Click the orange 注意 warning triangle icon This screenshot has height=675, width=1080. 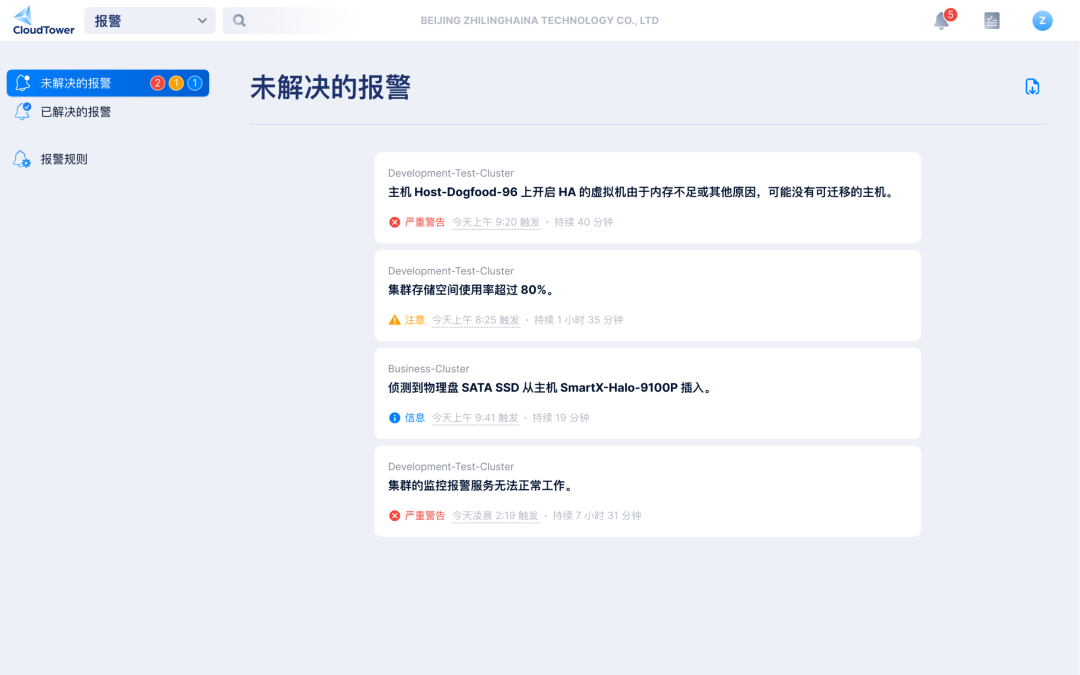pos(395,320)
